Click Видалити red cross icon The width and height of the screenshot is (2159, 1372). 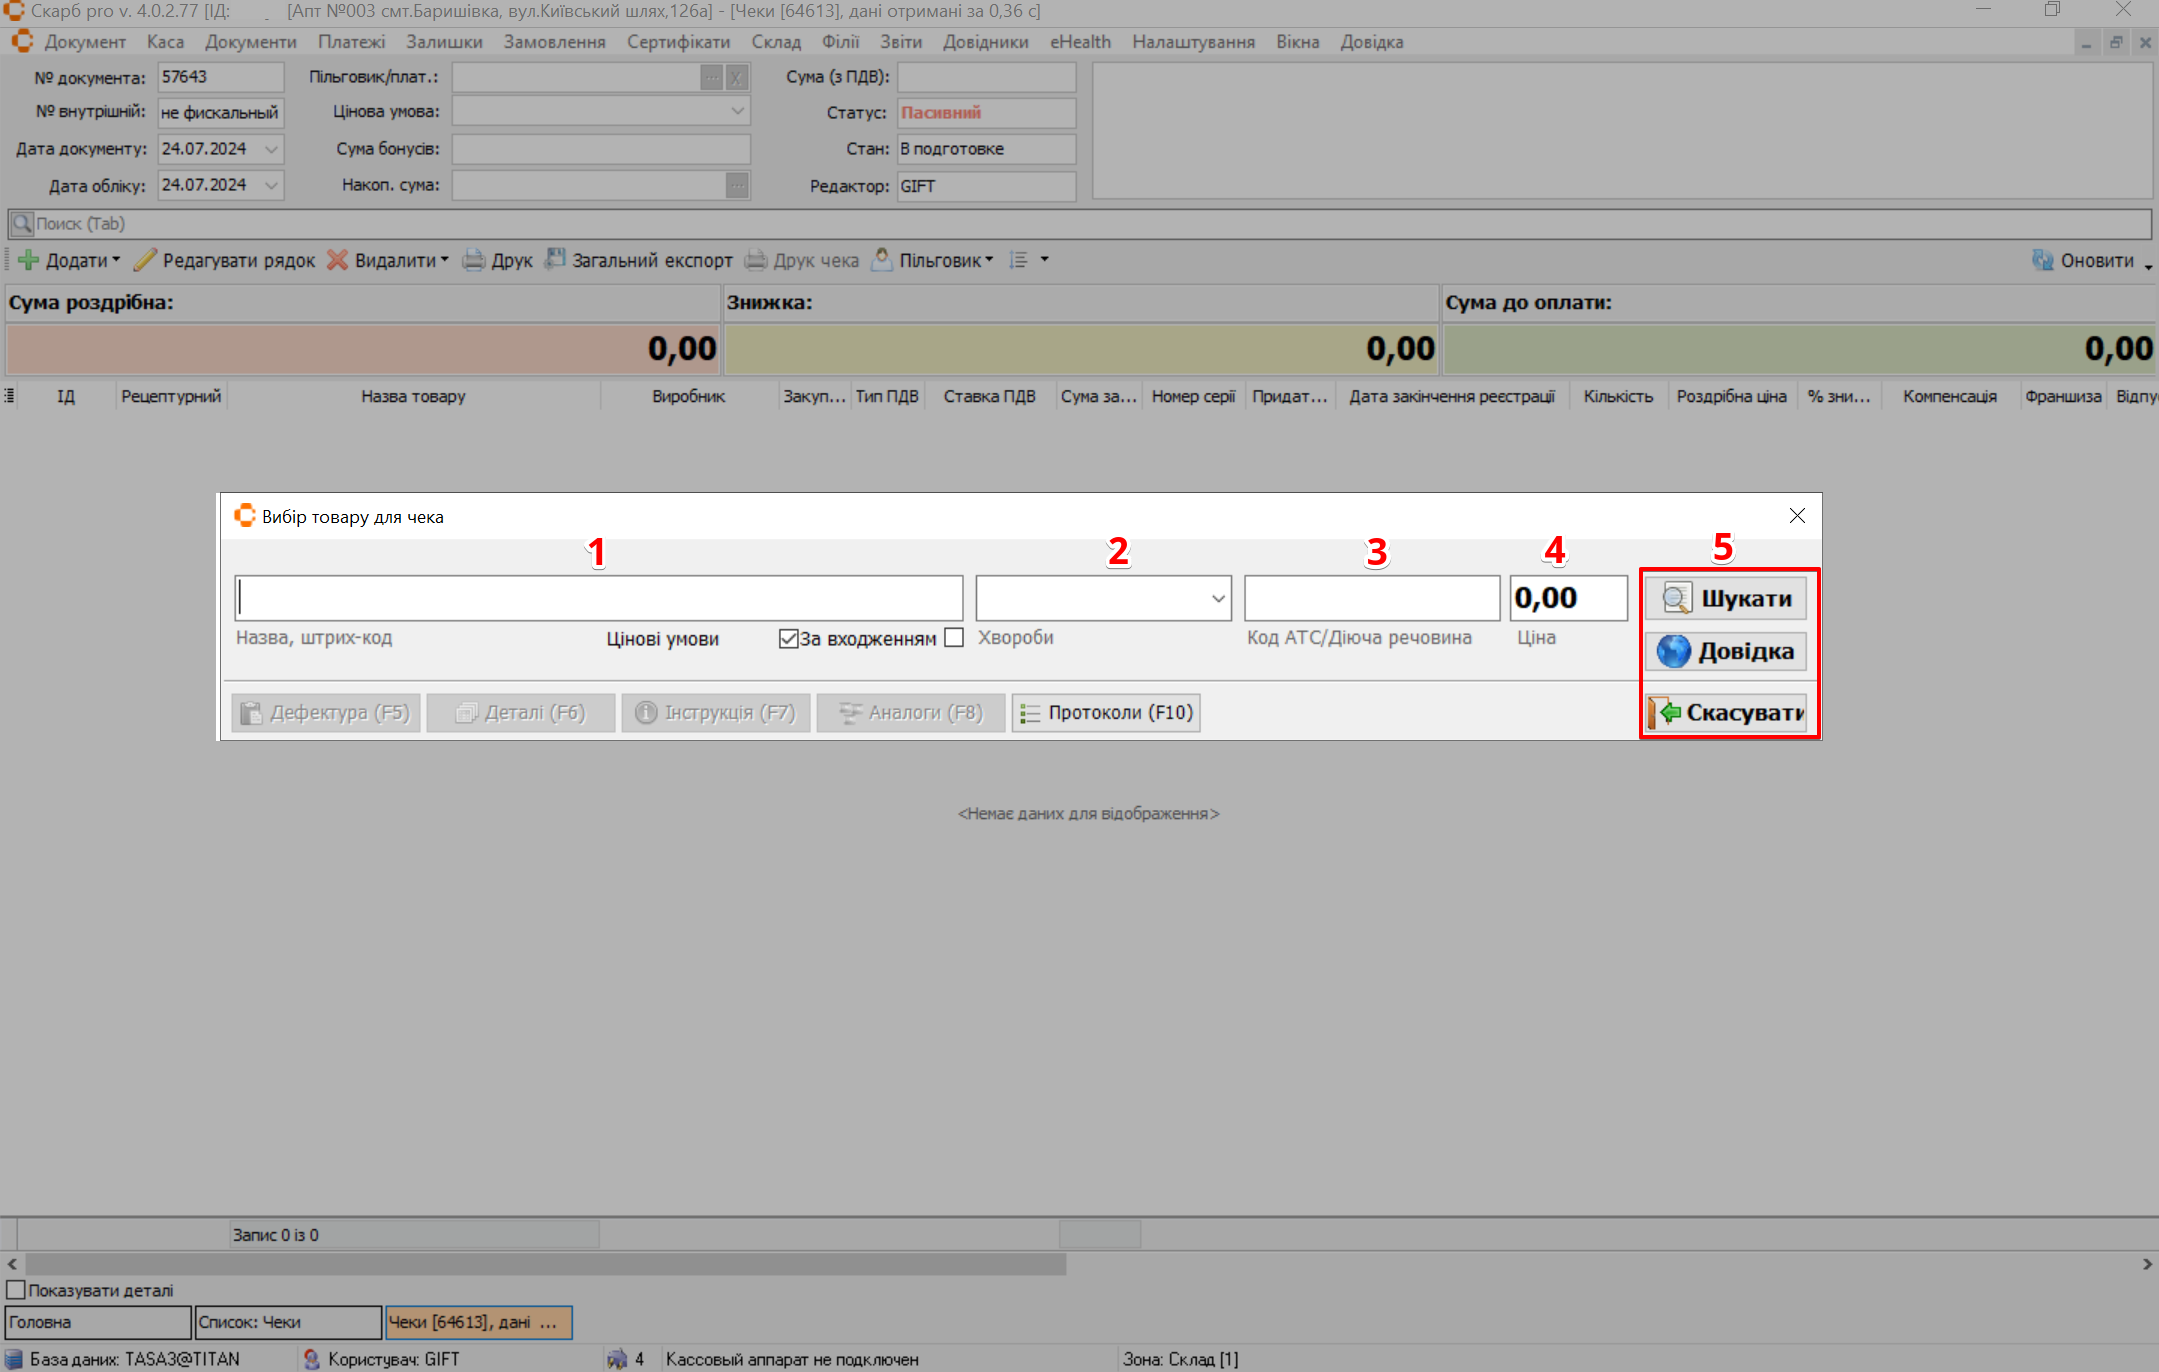coord(338,260)
